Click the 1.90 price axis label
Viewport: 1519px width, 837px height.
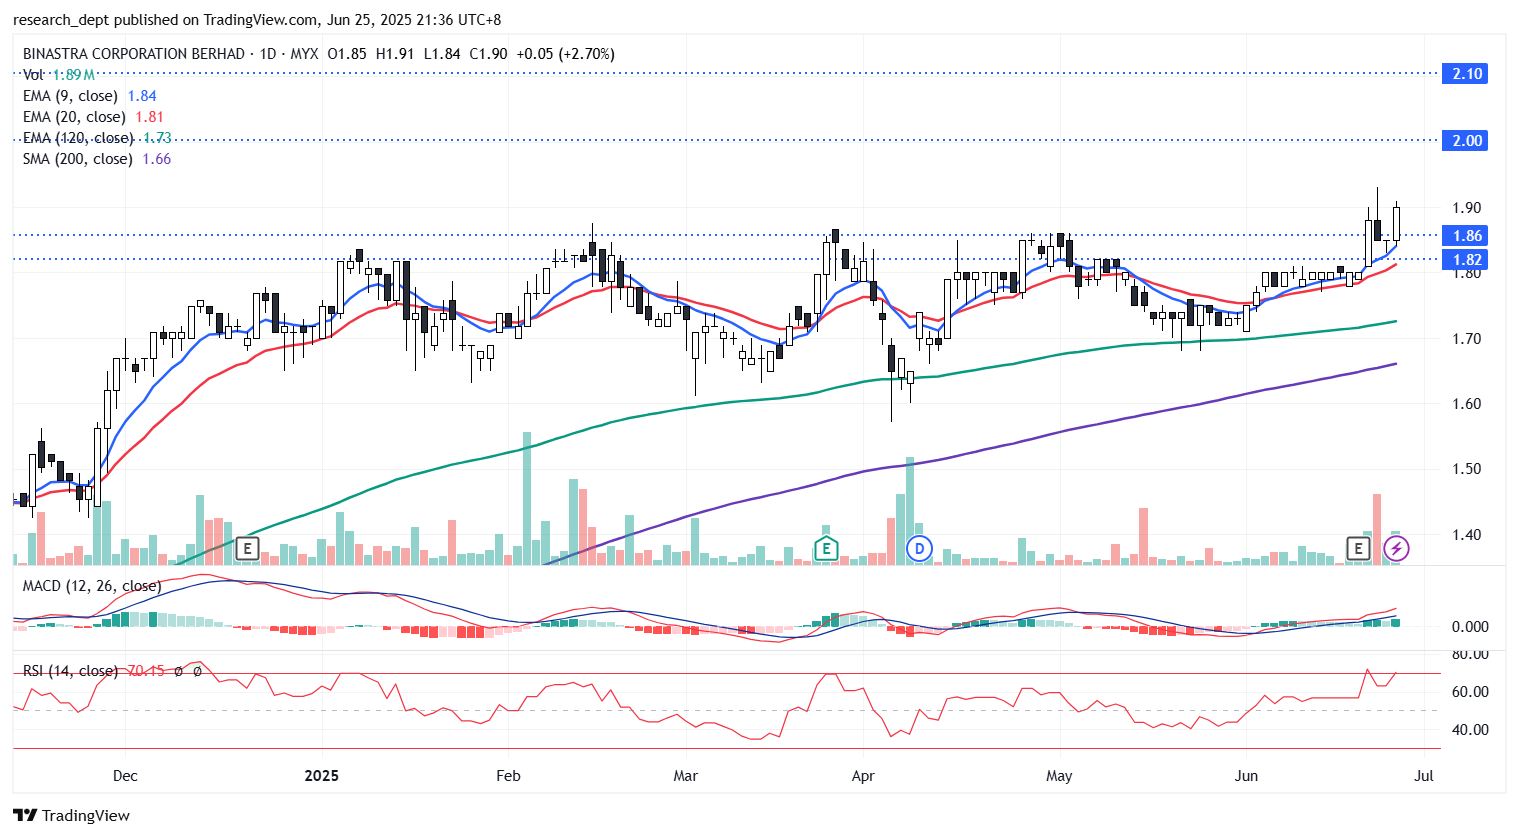[1466, 208]
